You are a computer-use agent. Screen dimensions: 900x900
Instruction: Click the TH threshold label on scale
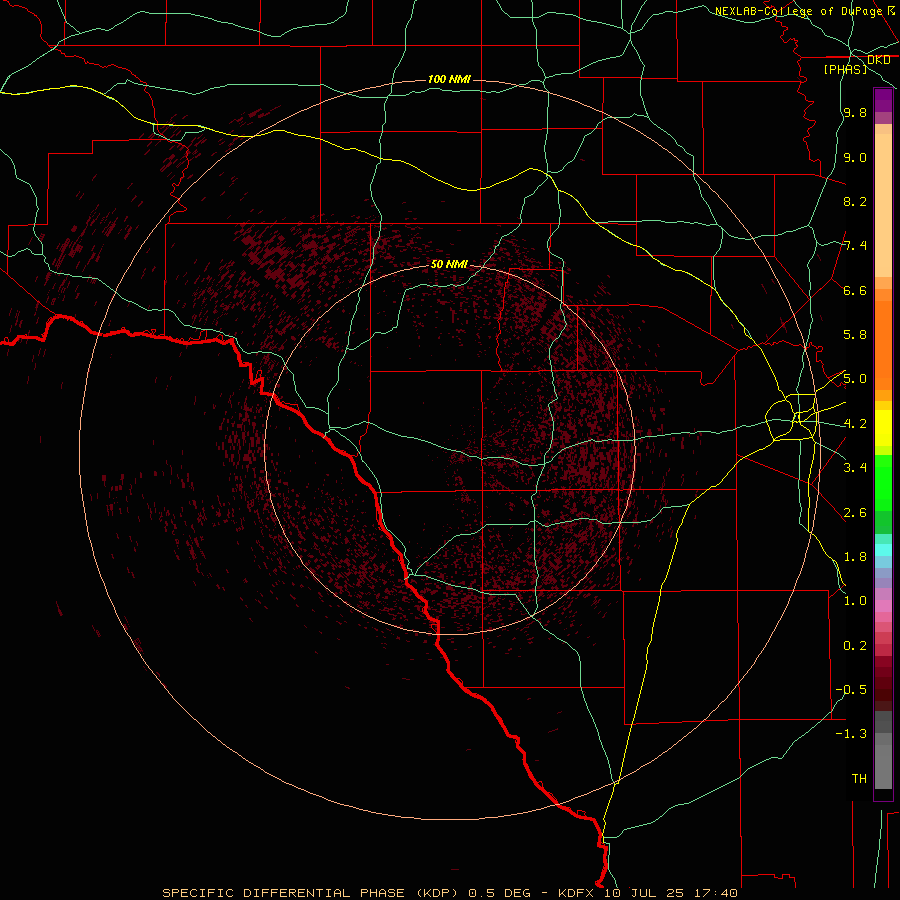pyautogui.click(x=859, y=779)
